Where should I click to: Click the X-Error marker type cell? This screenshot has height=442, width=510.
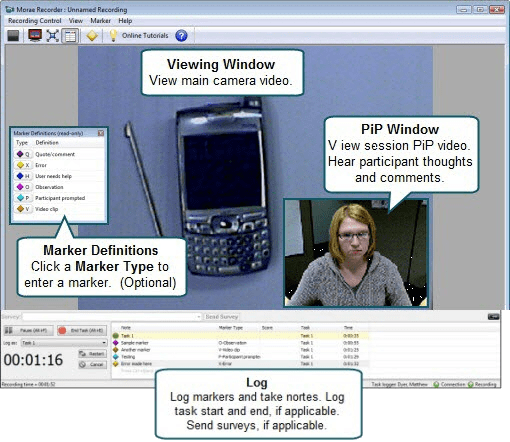[225, 364]
